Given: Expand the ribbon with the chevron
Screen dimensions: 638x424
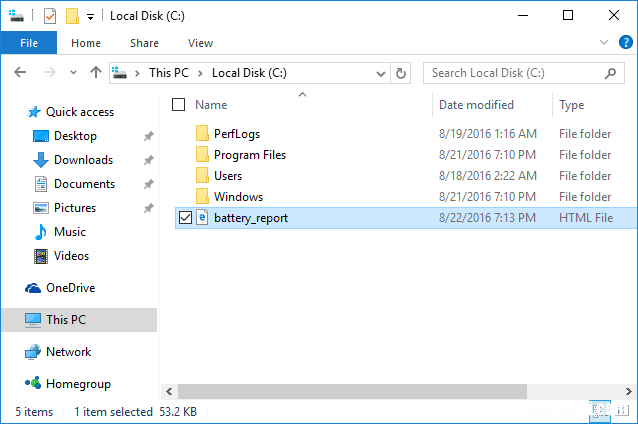Looking at the screenshot, I should pyautogui.click(x=604, y=42).
